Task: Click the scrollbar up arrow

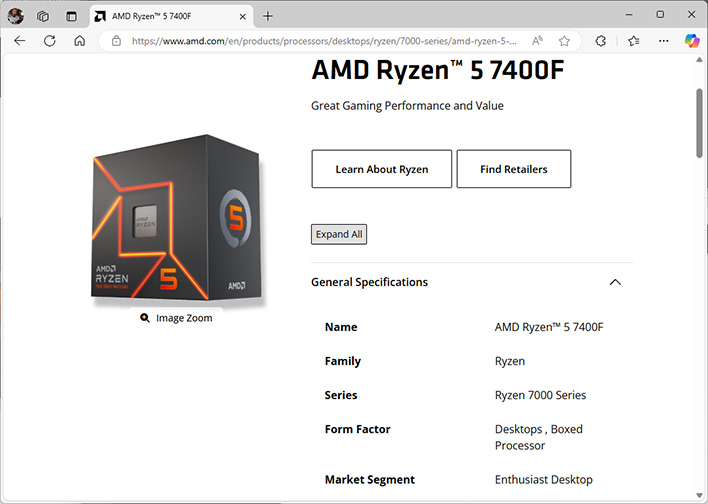Action: point(699,60)
